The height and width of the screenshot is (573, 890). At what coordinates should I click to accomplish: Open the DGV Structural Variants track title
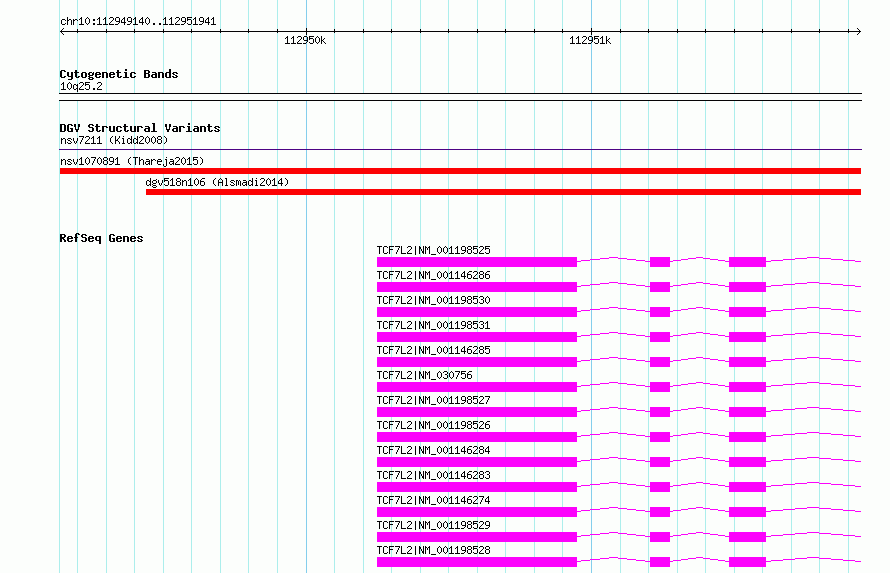[140, 128]
